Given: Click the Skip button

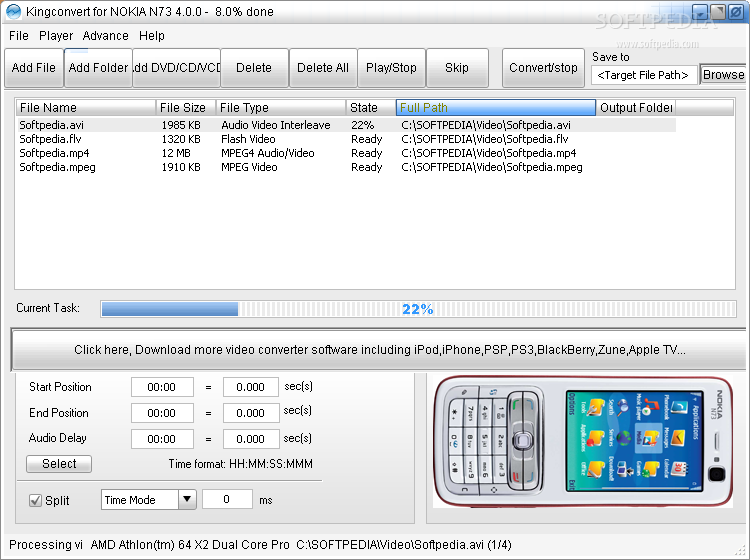Looking at the screenshot, I should pyautogui.click(x=457, y=68).
